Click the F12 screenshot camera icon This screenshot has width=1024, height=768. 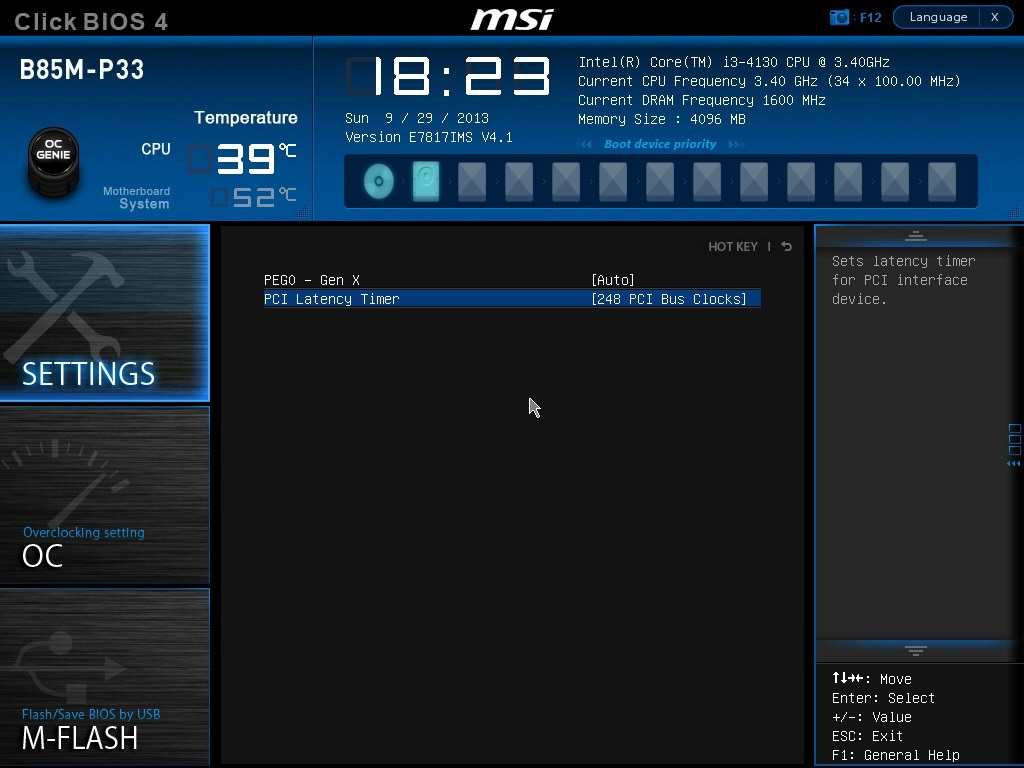pos(839,17)
